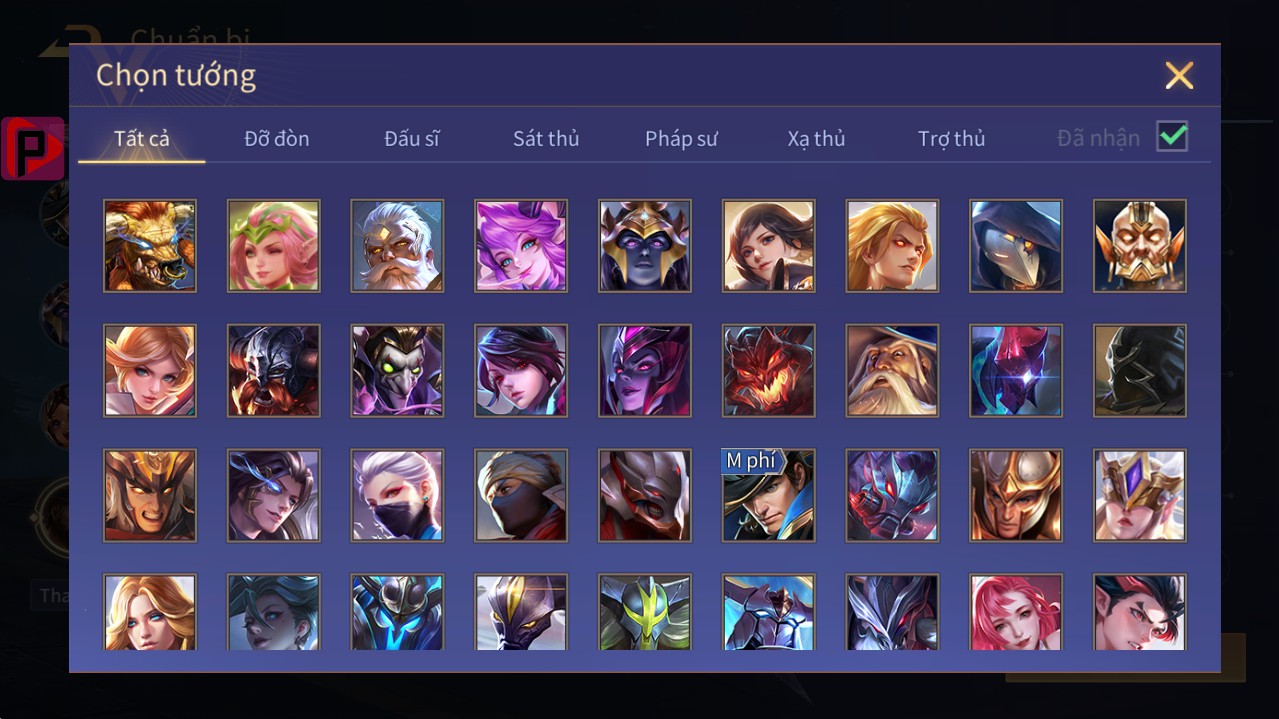Choose the plague doctor hooded hero
Screen dimensions: 1279x719
[1016, 246]
